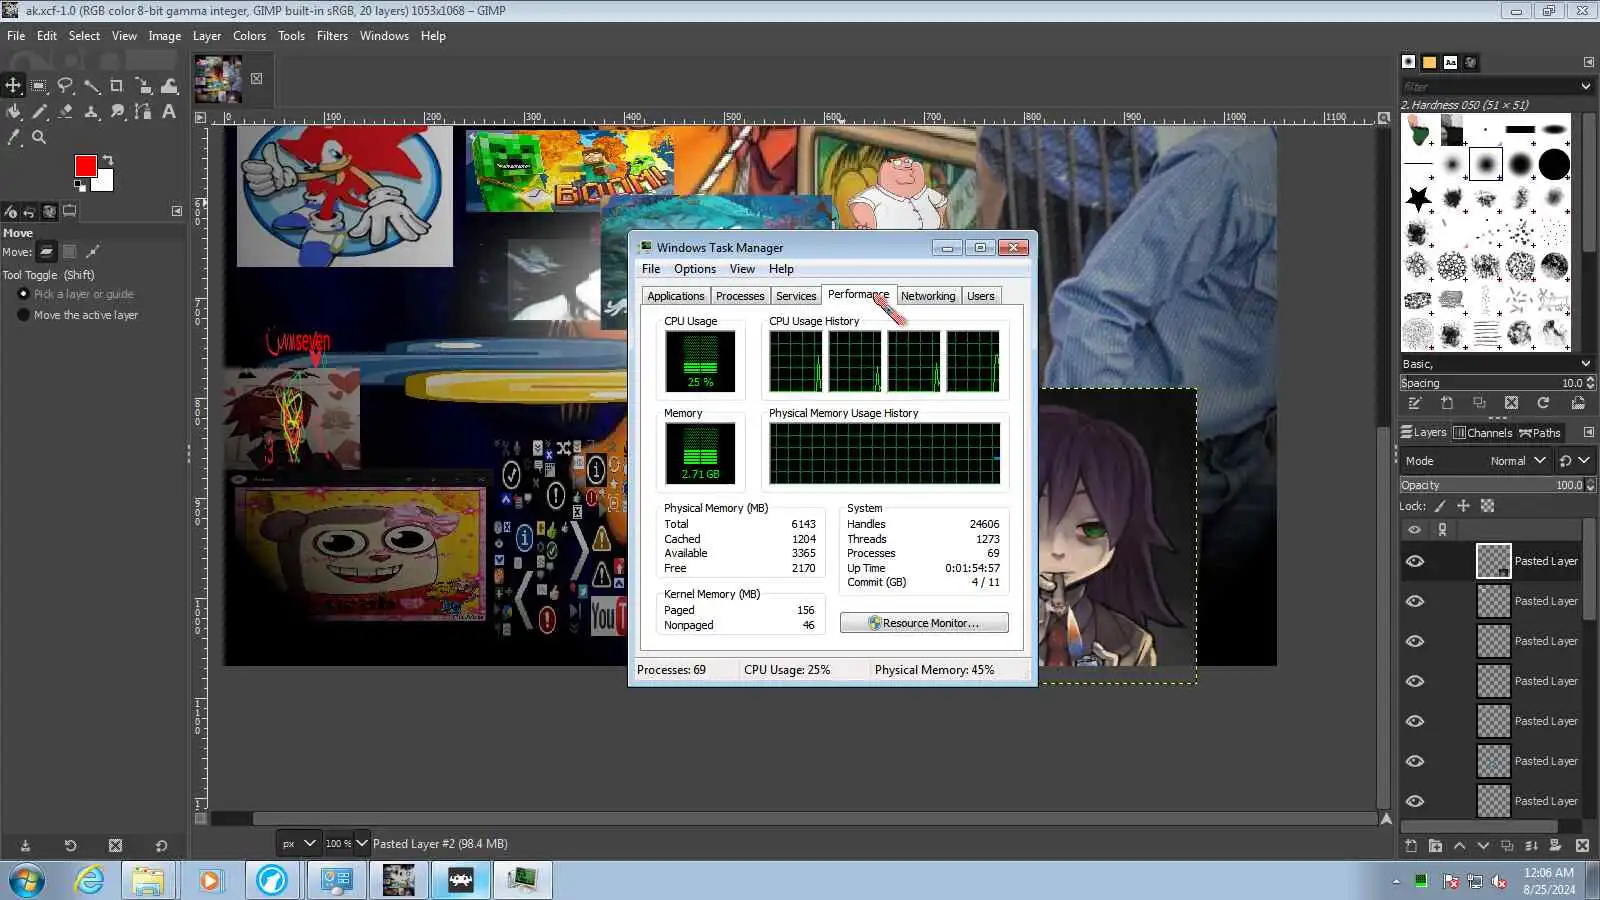Select the Unified Transform tool
This screenshot has width=1600, height=900.
[x=143, y=86]
